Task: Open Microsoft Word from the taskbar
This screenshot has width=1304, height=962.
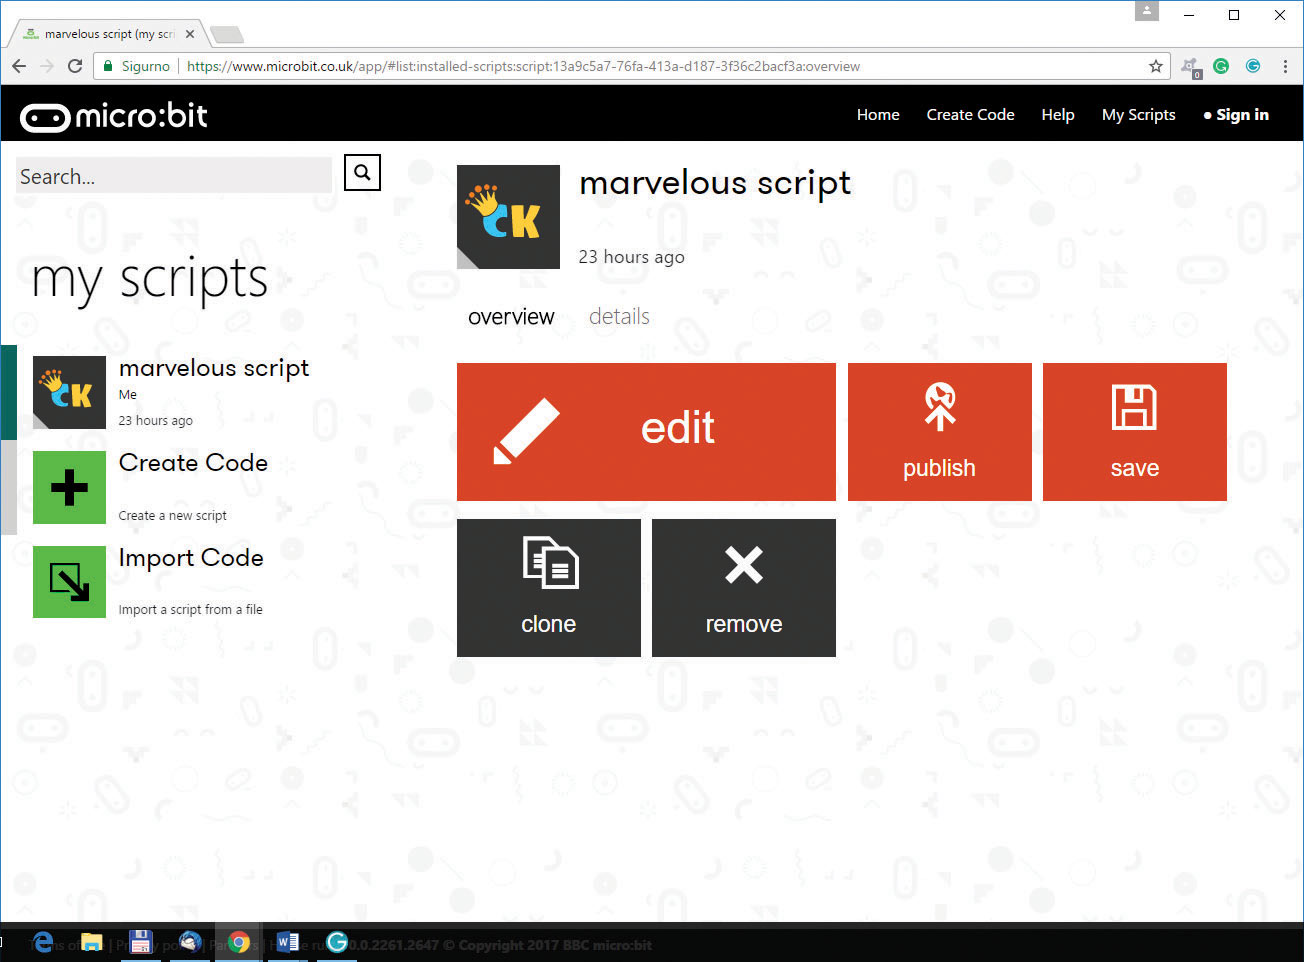Action: pyautogui.click(x=287, y=942)
